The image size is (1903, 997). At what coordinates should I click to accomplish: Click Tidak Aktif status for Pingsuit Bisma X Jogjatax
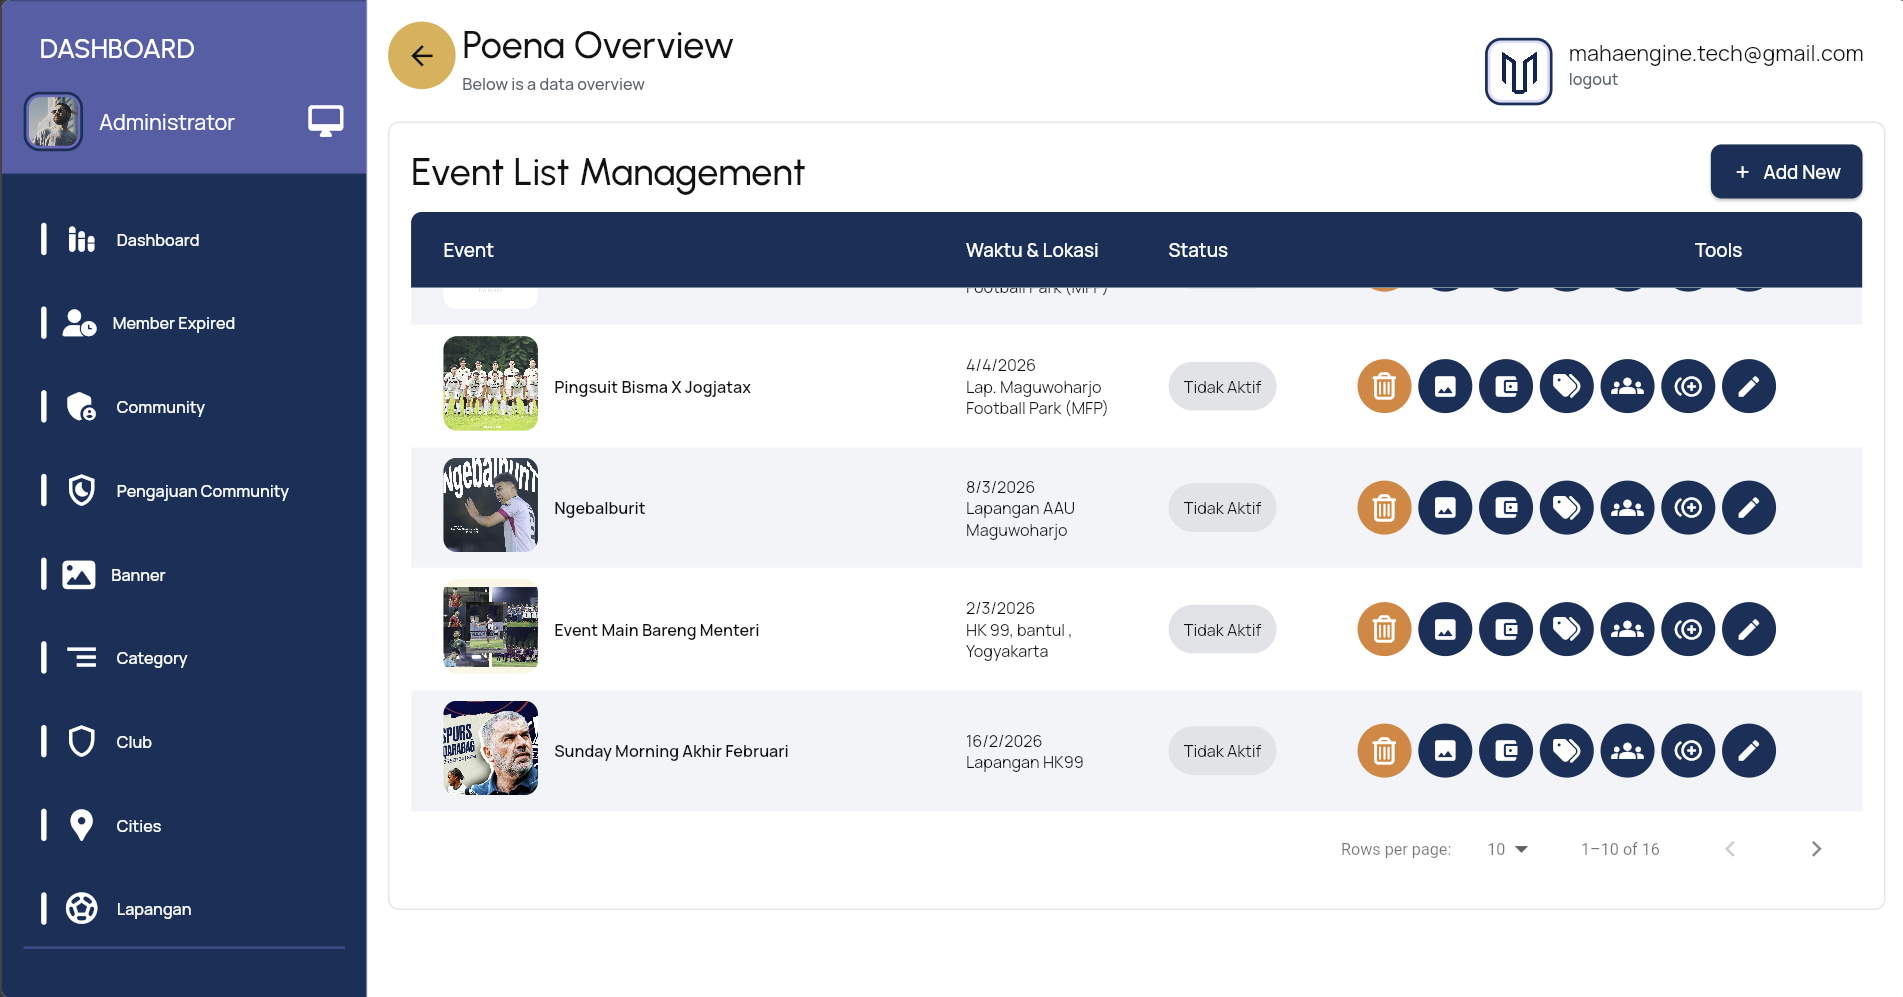[x=1222, y=387]
